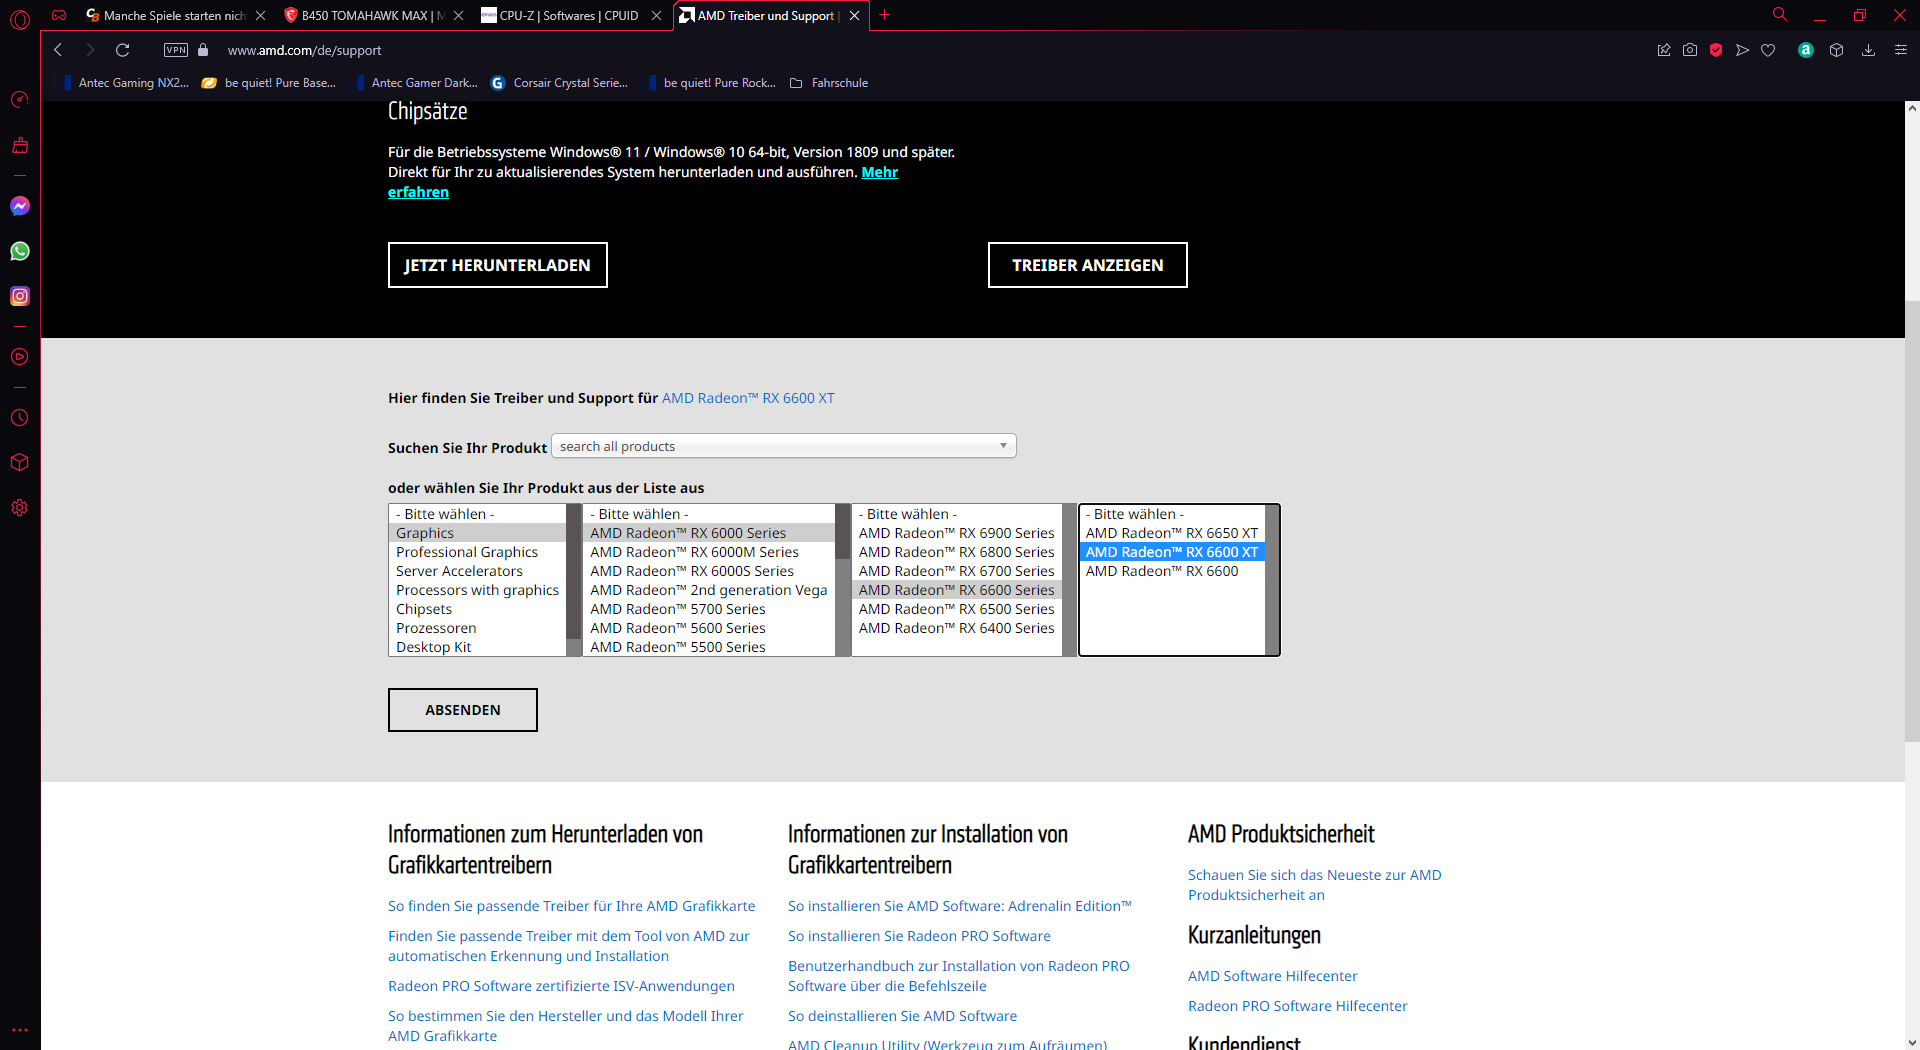Image resolution: width=1920 pixels, height=1050 pixels.
Task: Open GX Control speedometer icon in the sidebar
Action: click(20, 100)
